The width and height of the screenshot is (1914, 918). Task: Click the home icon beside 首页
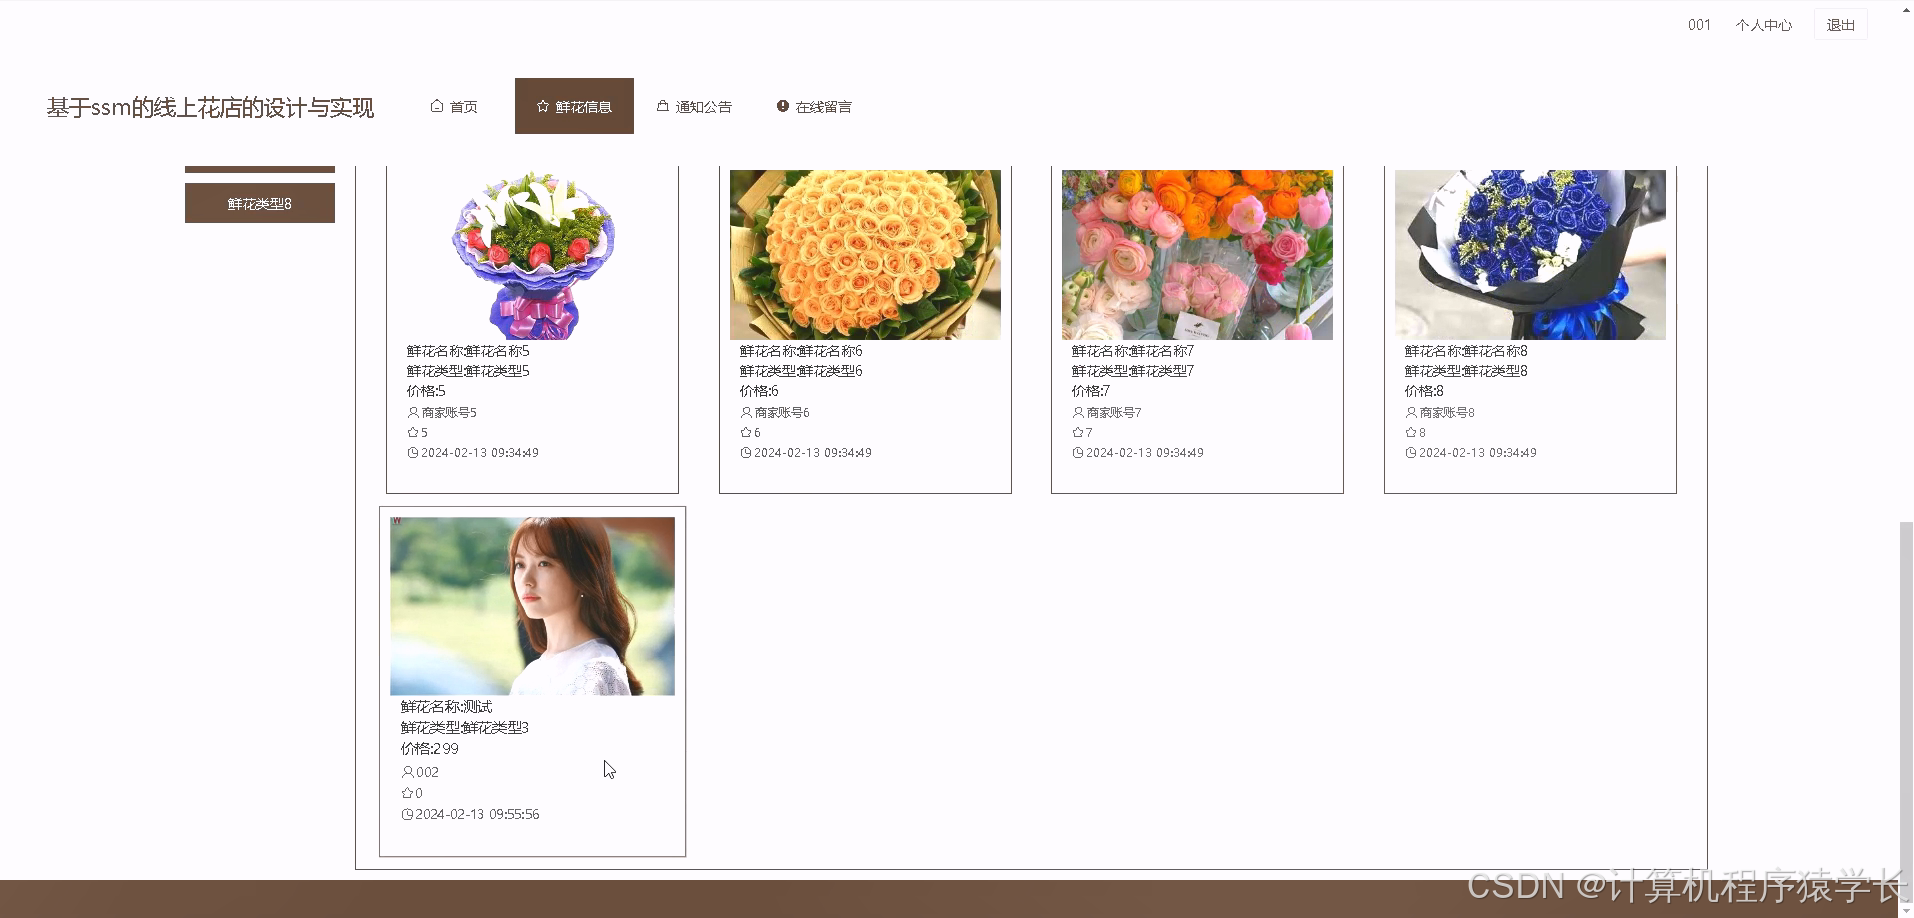click(x=437, y=105)
